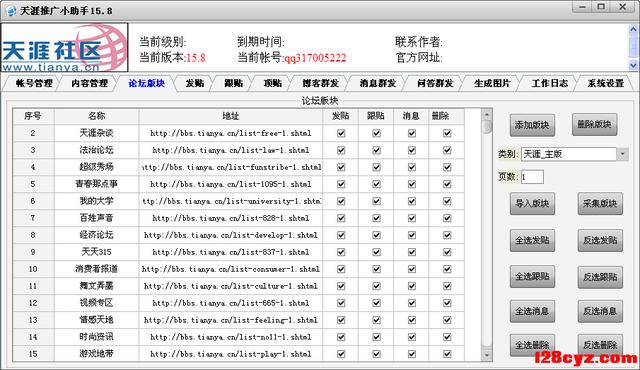Switch to the 帐号管理 tab
Image resolution: width=640 pixels, height=370 pixels.
coord(34,83)
